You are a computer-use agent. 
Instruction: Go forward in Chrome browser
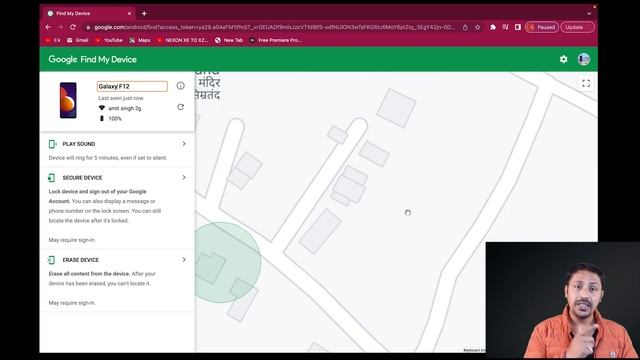click(x=60, y=27)
